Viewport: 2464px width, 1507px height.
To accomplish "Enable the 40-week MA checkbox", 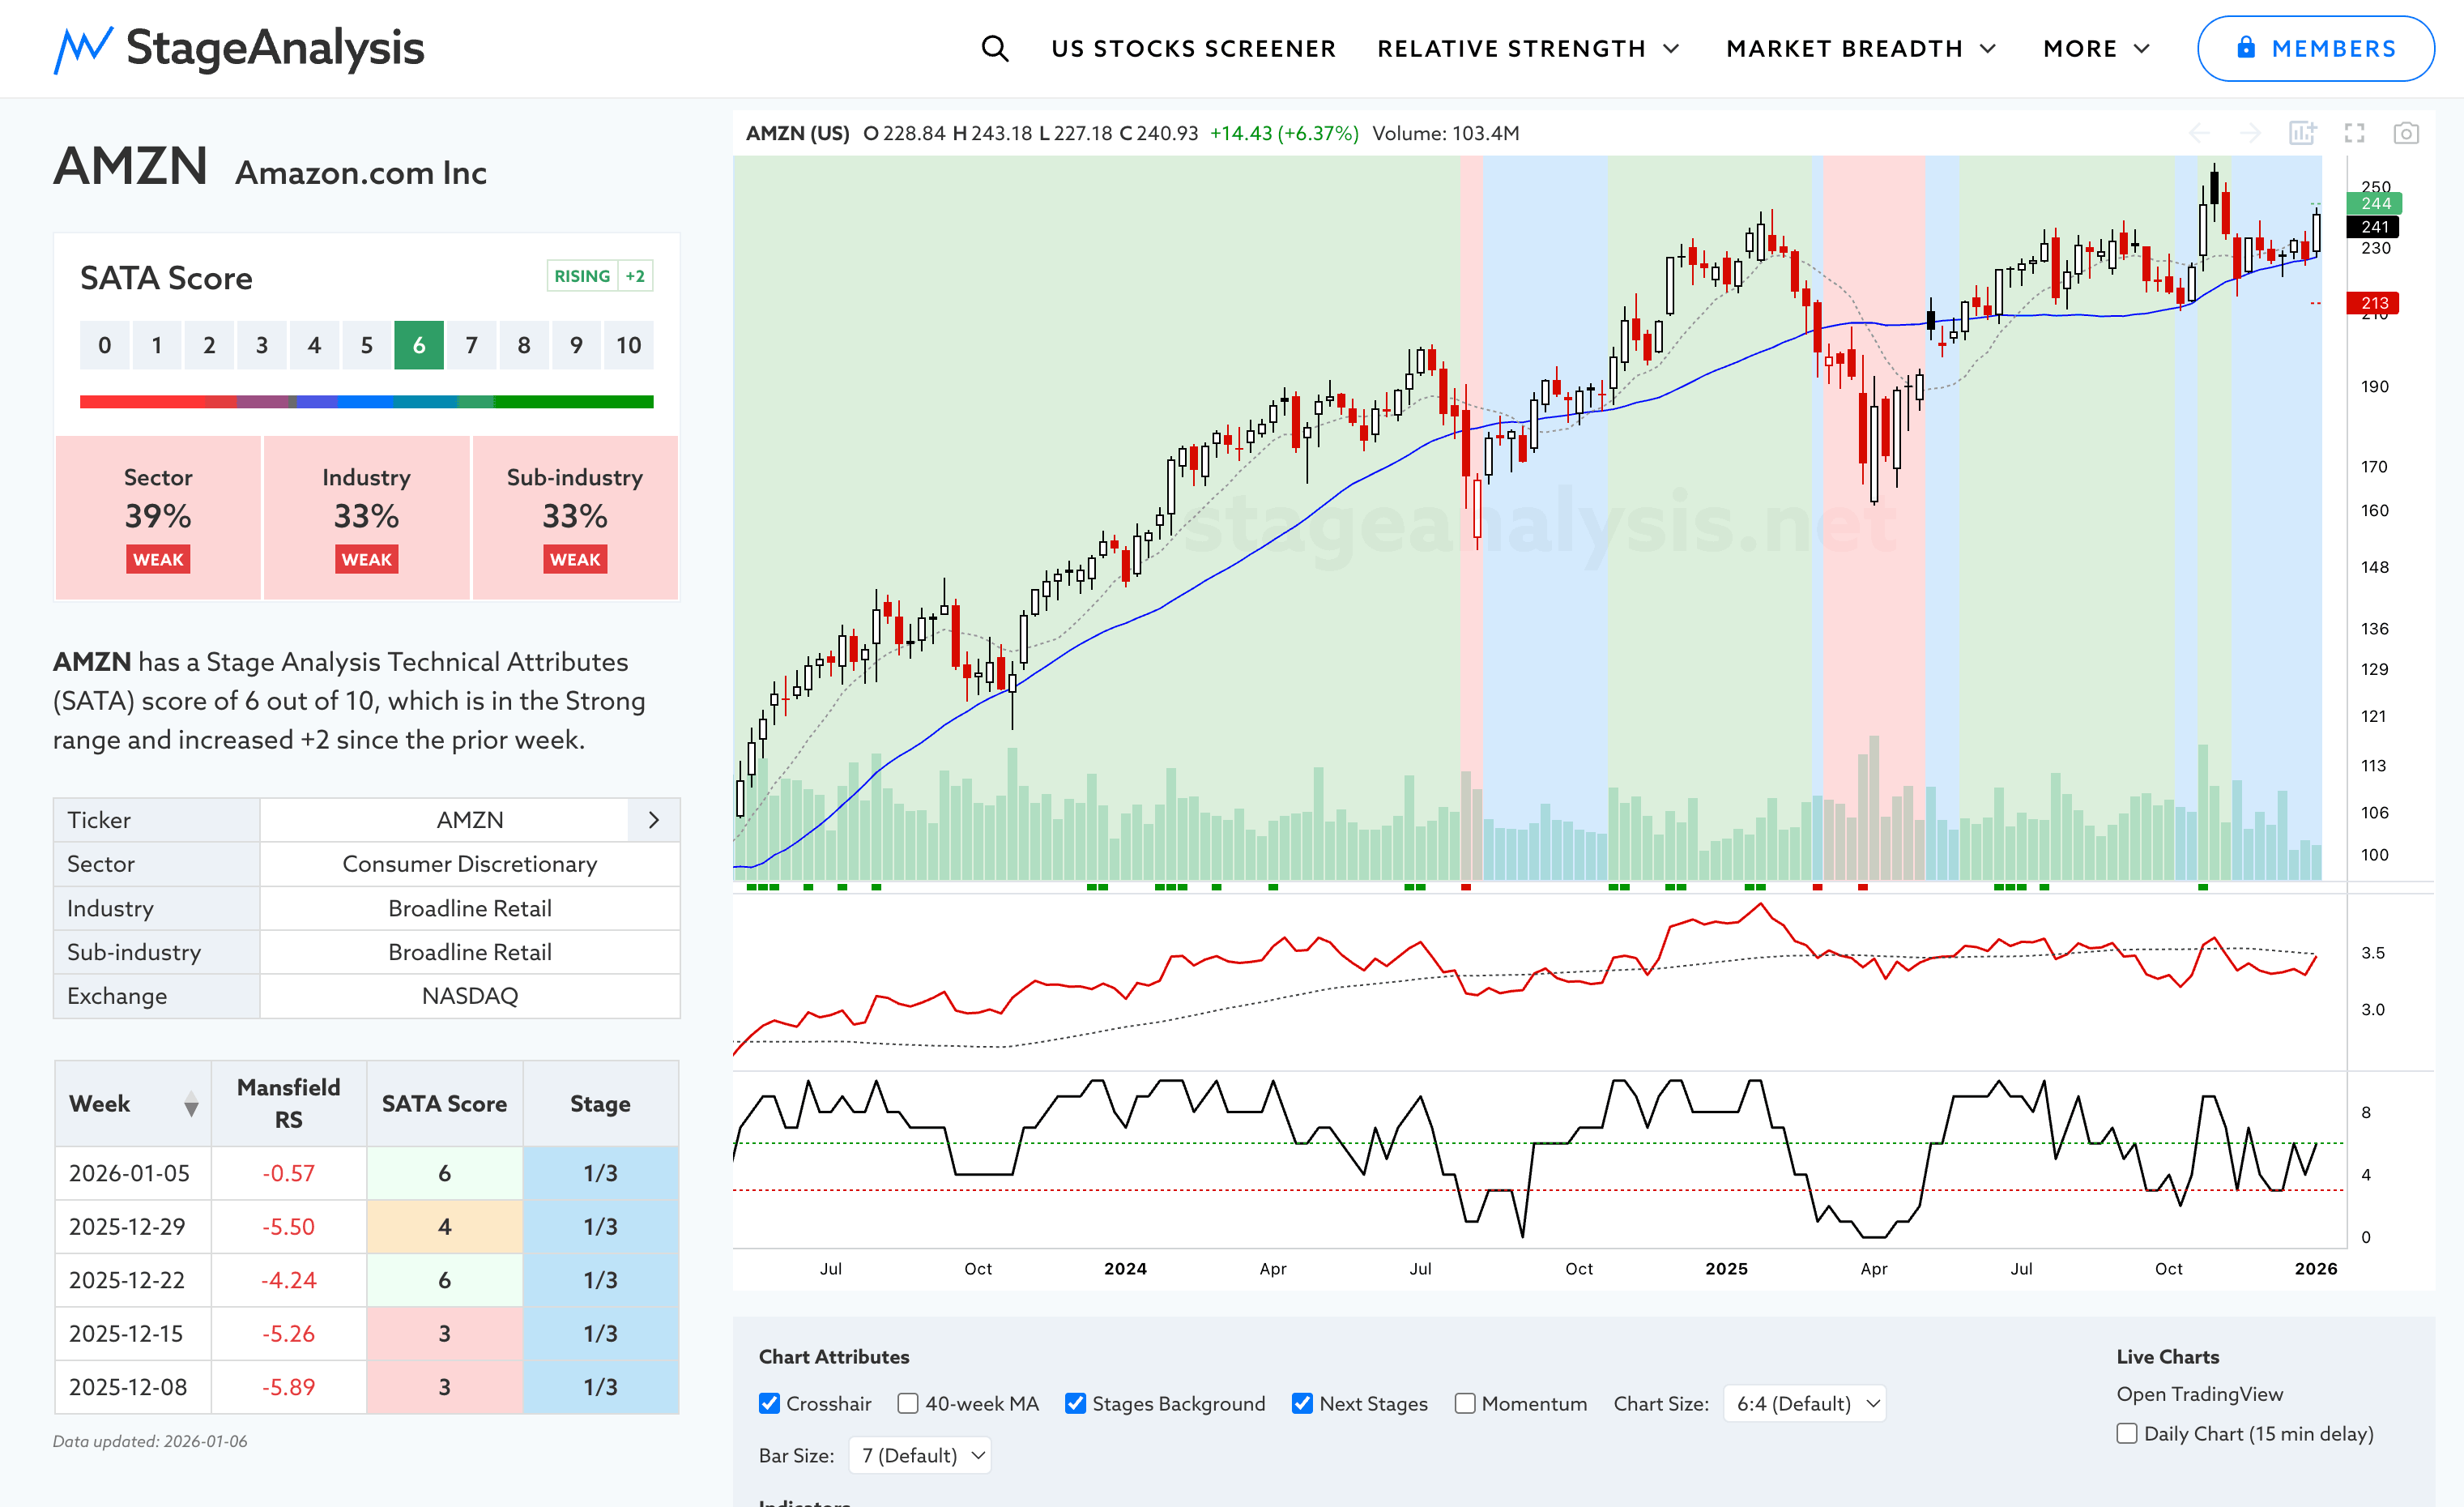I will pyautogui.click(x=908, y=1403).
